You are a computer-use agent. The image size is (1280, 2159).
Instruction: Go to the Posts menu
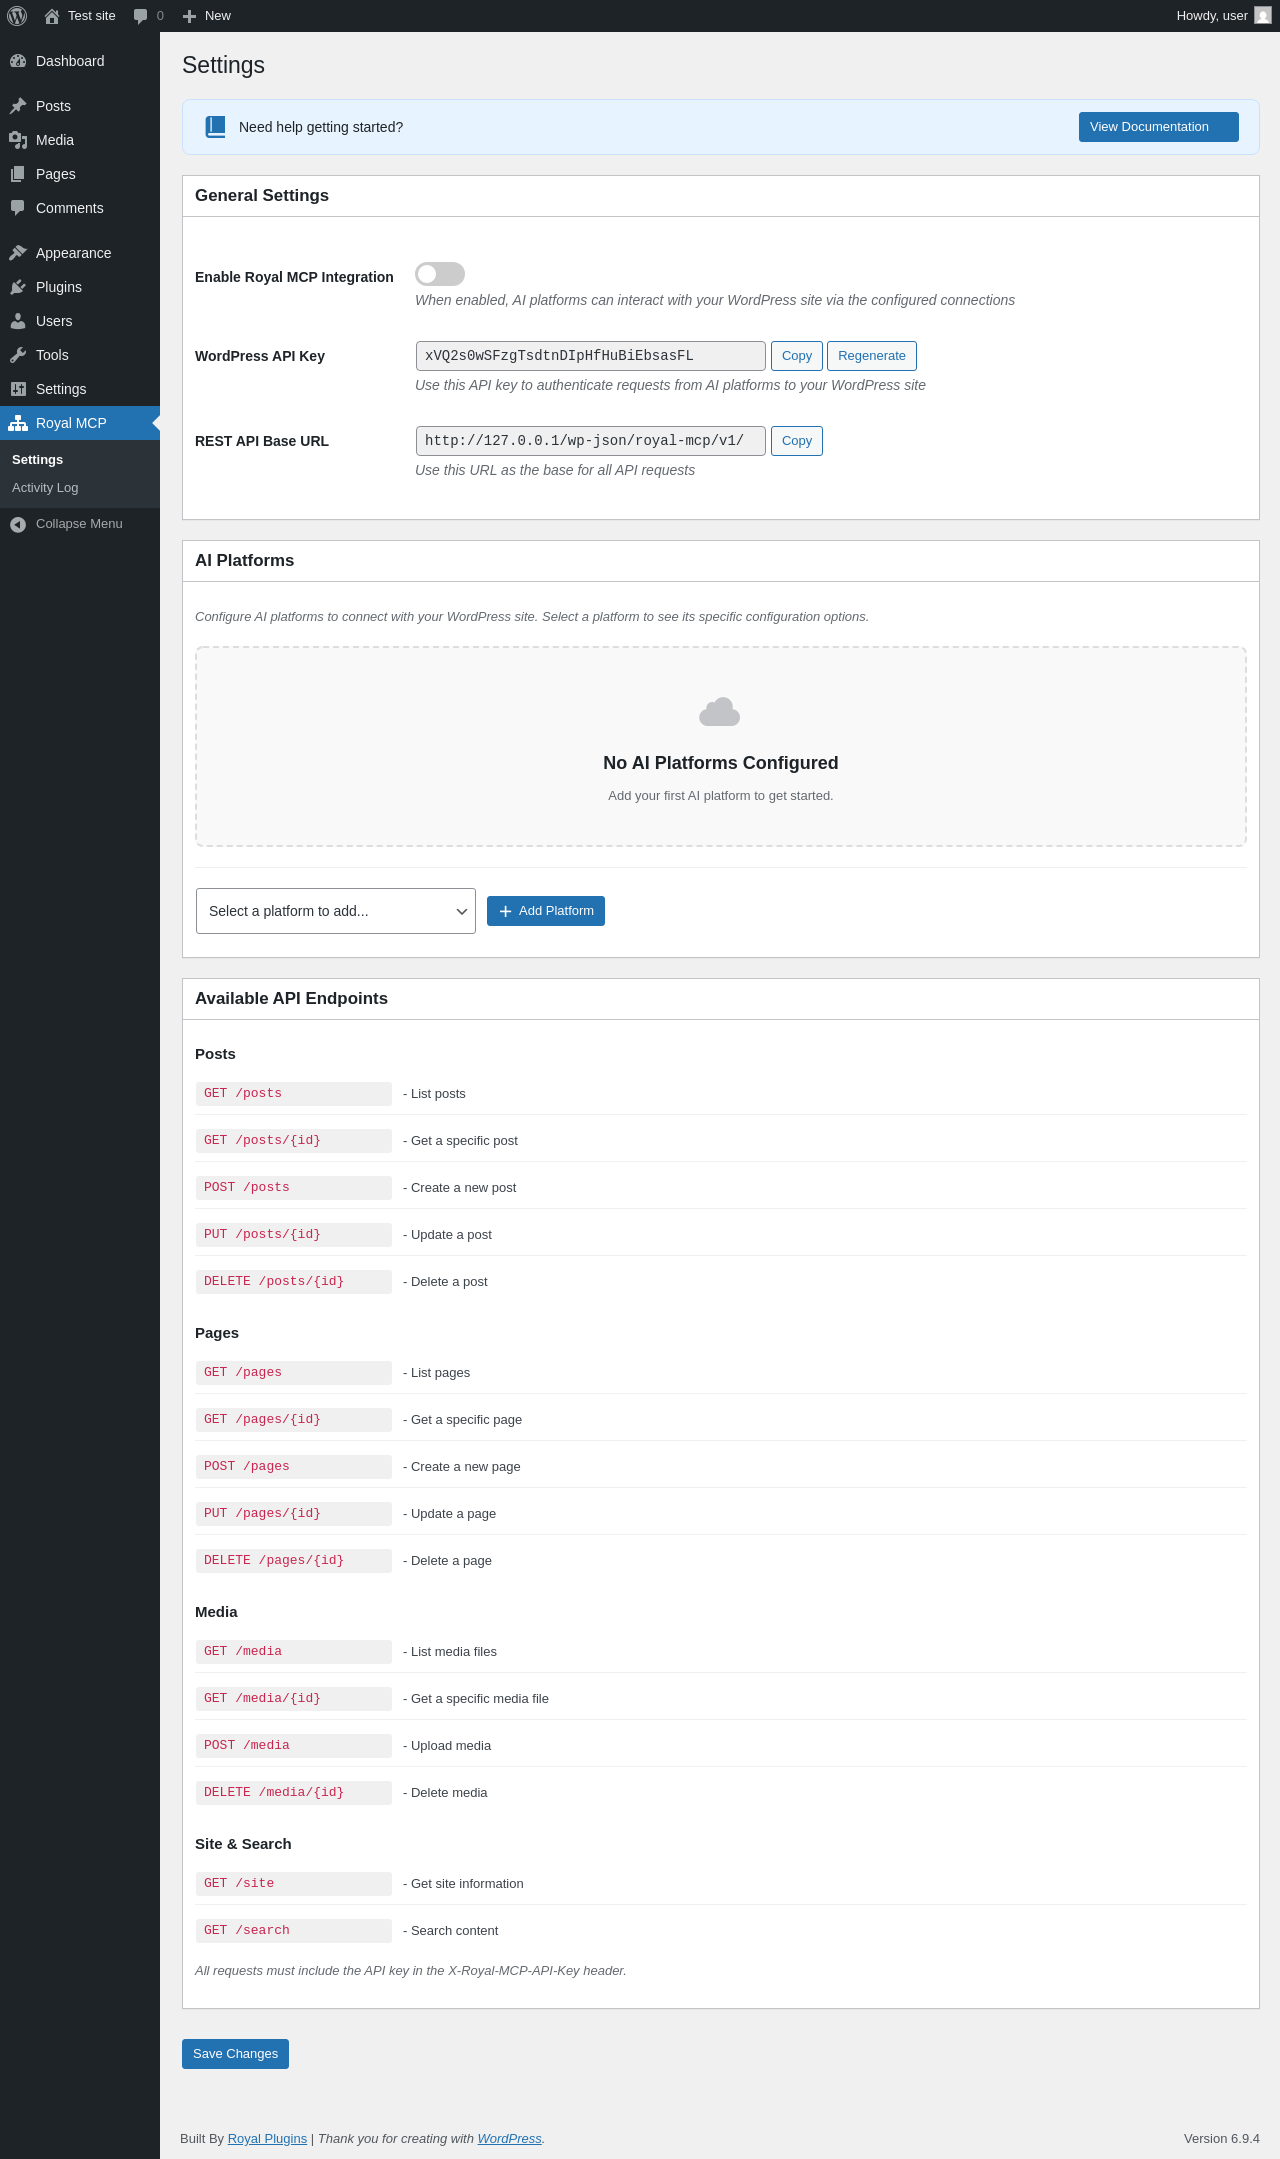[80, 106]
